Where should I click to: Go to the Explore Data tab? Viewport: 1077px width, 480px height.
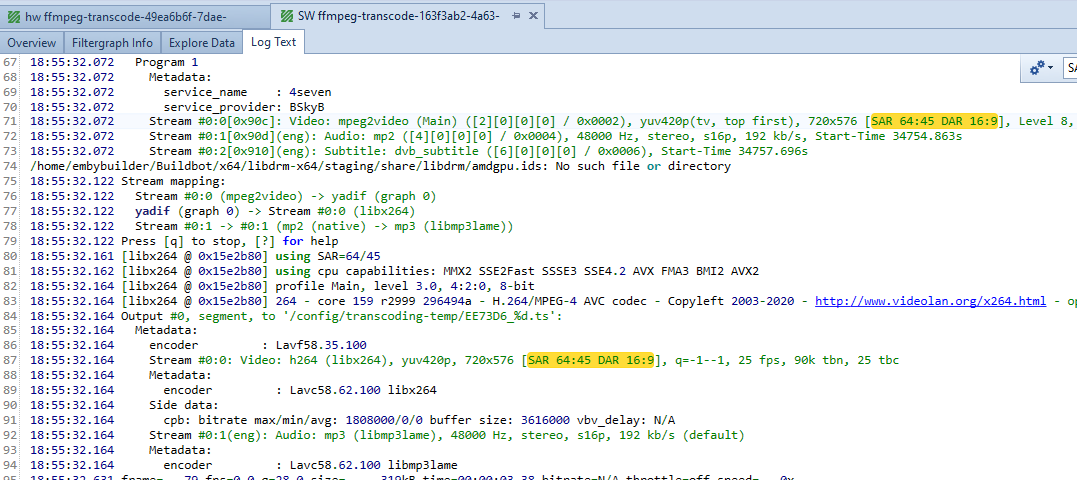(x=202, y=43)
